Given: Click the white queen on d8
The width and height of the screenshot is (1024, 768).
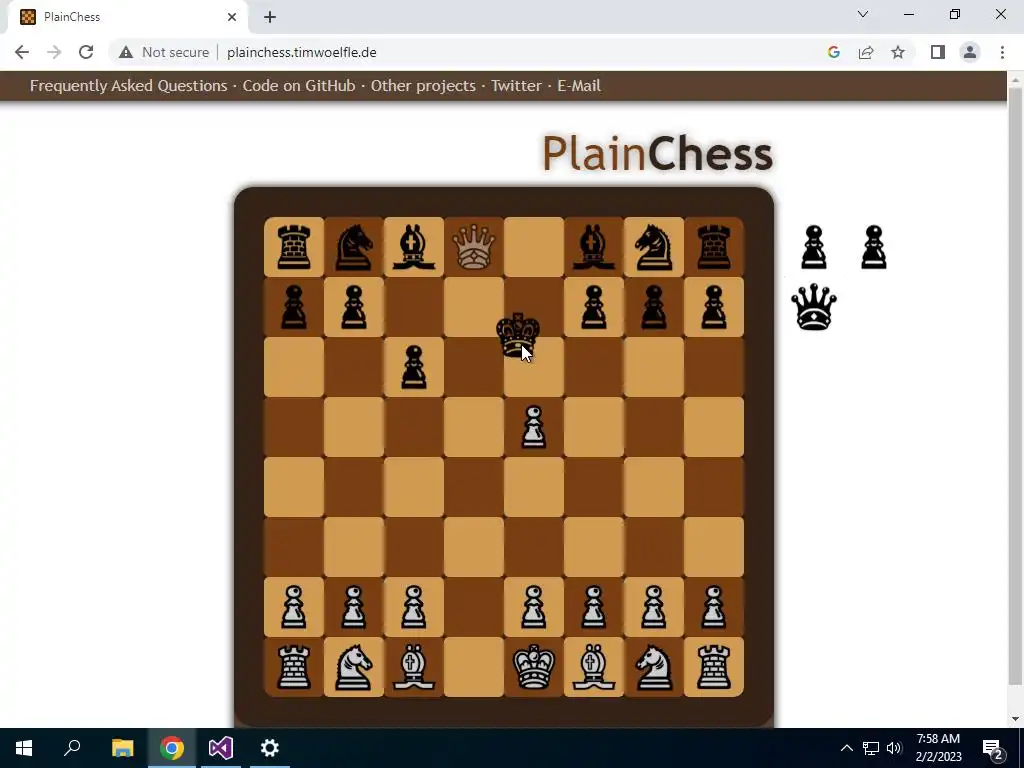Looking at the screenshot, I should pos(474,248).
